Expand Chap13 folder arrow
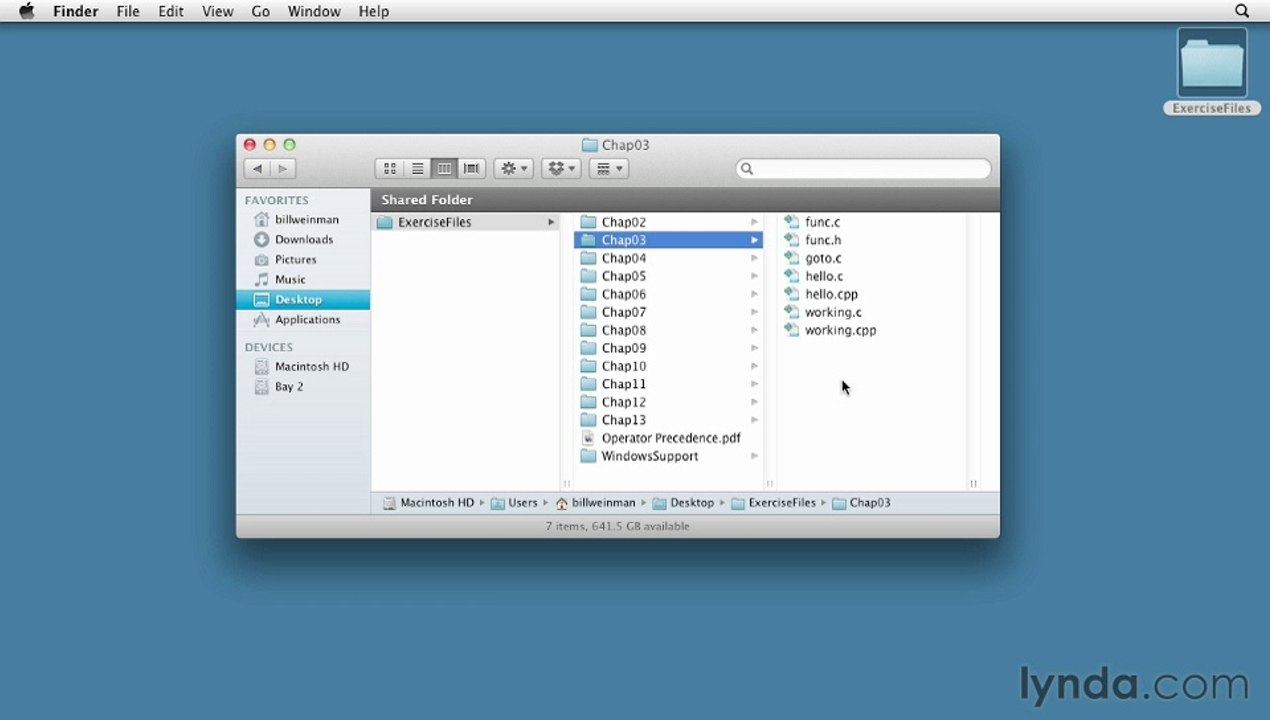Image resolution: width=1270 pixels, height=720 pixels. pos(754,420)
